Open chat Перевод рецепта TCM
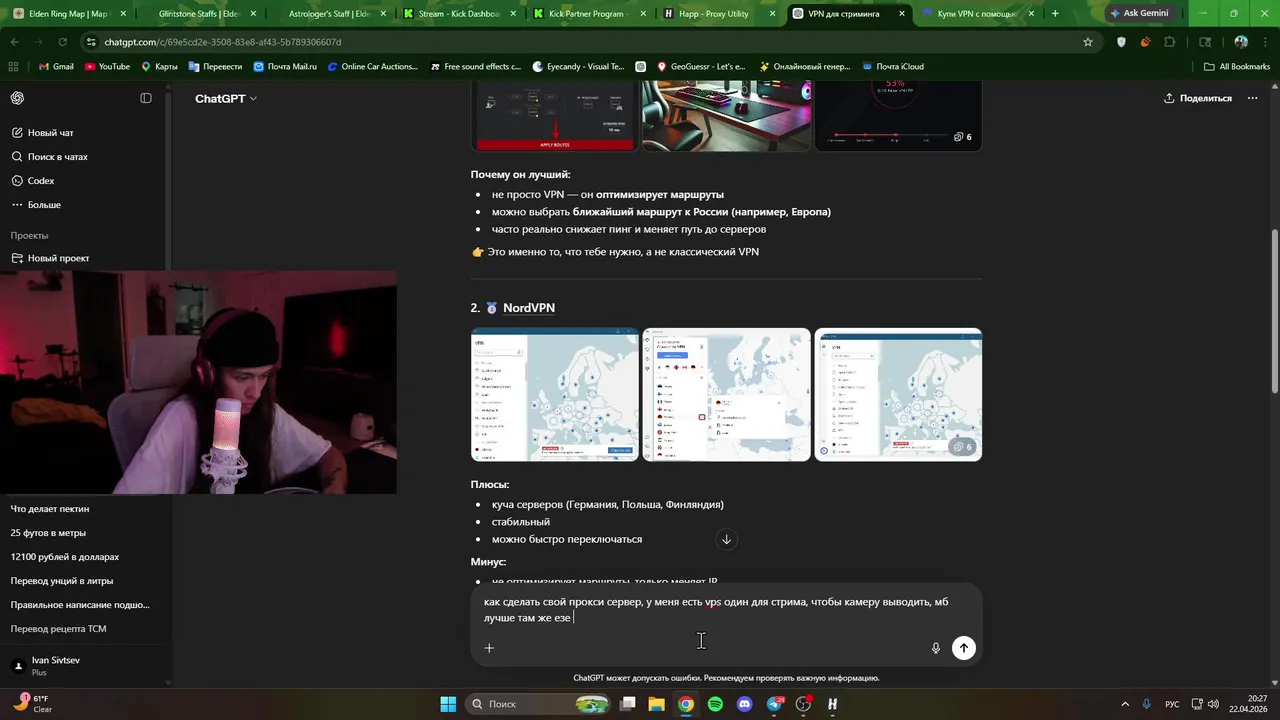This screenshot has height=720, width=1280. [58, 629]
